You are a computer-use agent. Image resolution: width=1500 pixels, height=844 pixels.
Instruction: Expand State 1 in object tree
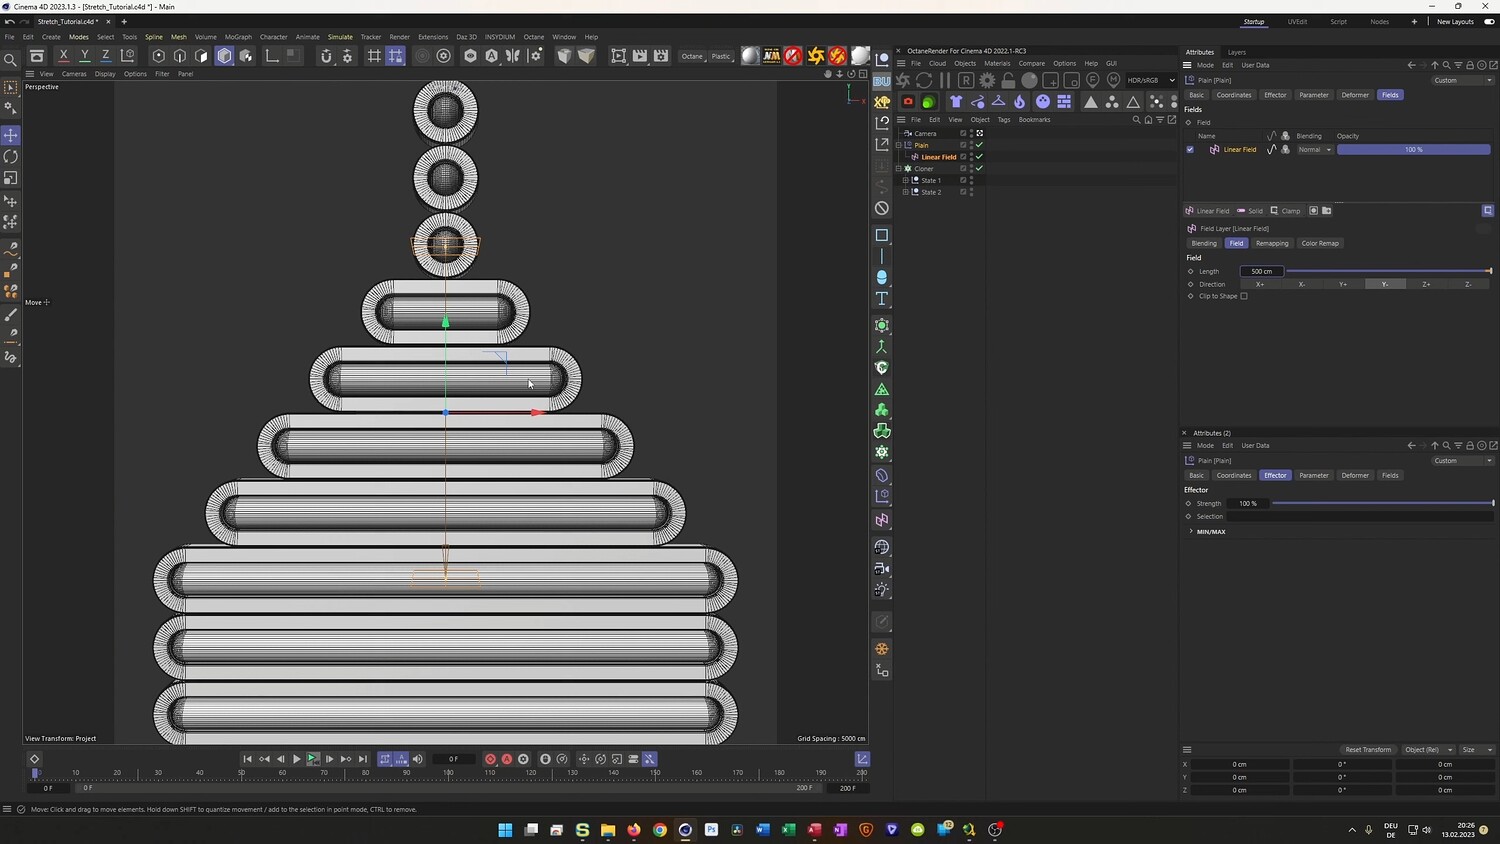click(x=906, y=180)
